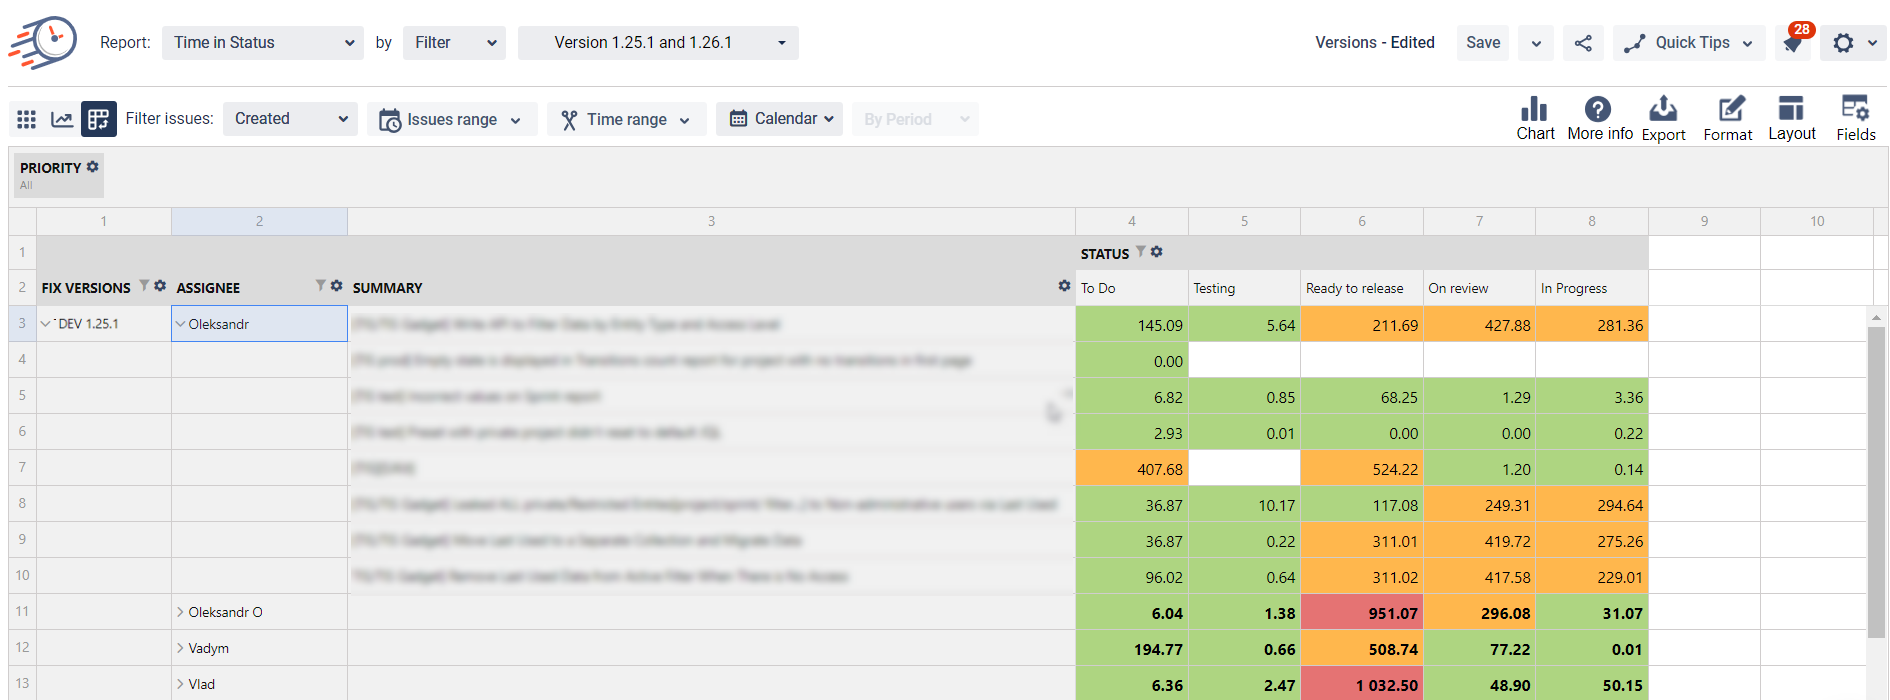Switch to line chart view
Viewport: 1890px width, 700px height.
62,119
